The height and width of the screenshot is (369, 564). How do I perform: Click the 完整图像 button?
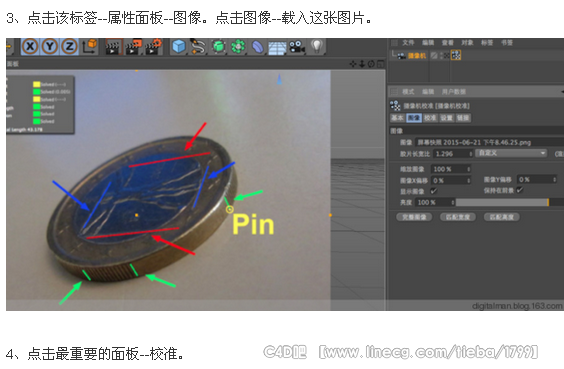[x=414, y=217]
